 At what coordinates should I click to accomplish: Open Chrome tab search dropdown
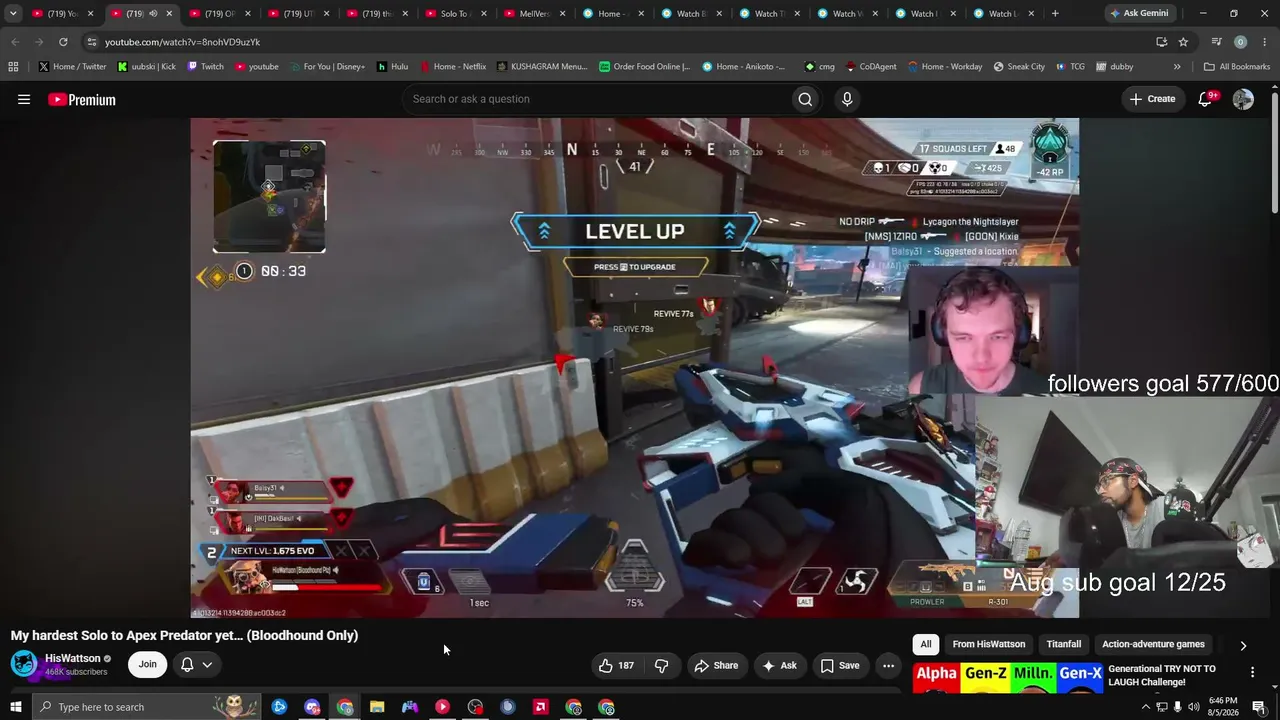point(13,14)
